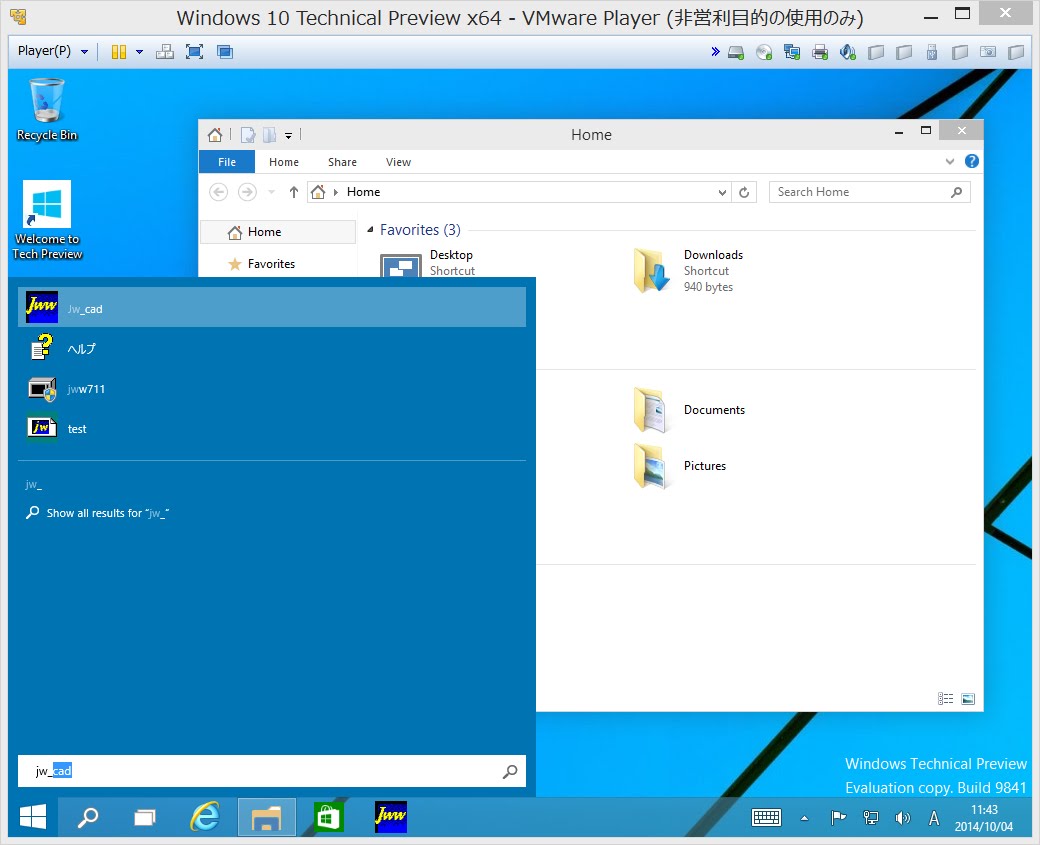The height and width of the screenshot is (845, 1040).
Task: Click the Jww icon on the taskbar
Action: pyautogui.click(x=391, y=817)
